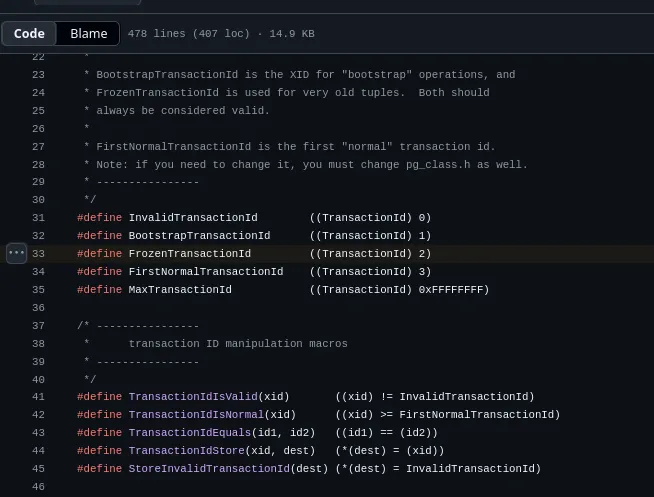Viewport: 654px width, 497px height.
Task: Select line number 33
Action: [38, 254]
